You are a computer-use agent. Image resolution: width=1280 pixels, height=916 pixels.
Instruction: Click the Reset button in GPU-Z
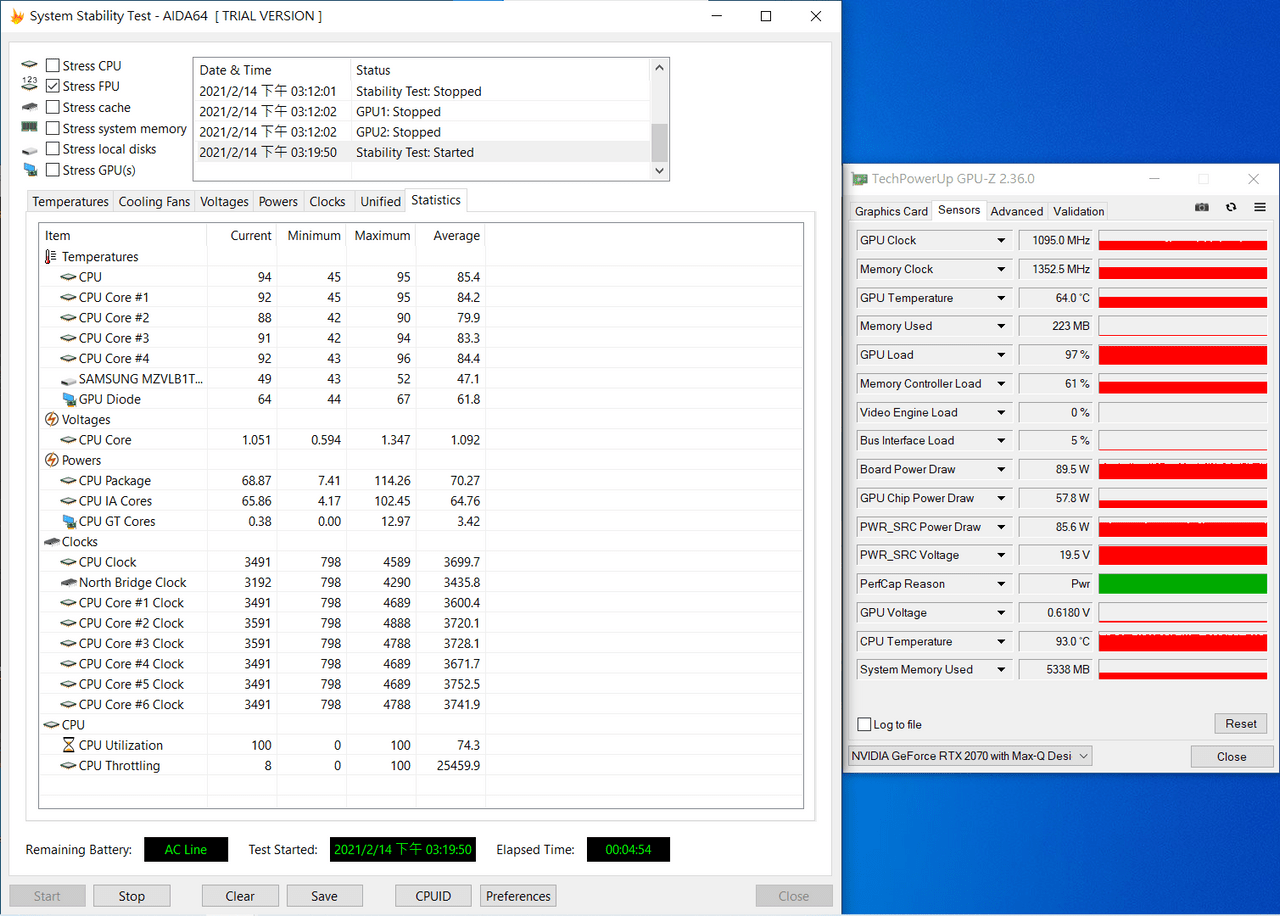click(x=1241, y=723)
